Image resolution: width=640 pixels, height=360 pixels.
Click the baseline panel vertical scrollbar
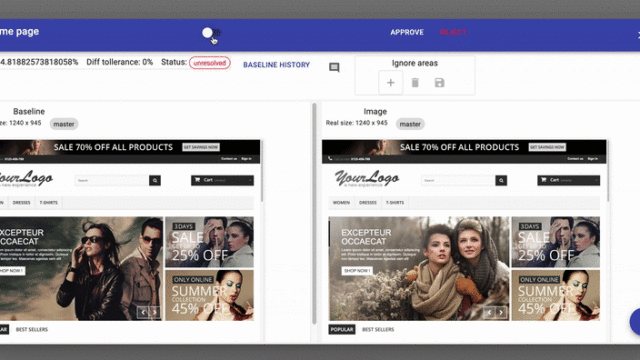[x=314, y=213]
